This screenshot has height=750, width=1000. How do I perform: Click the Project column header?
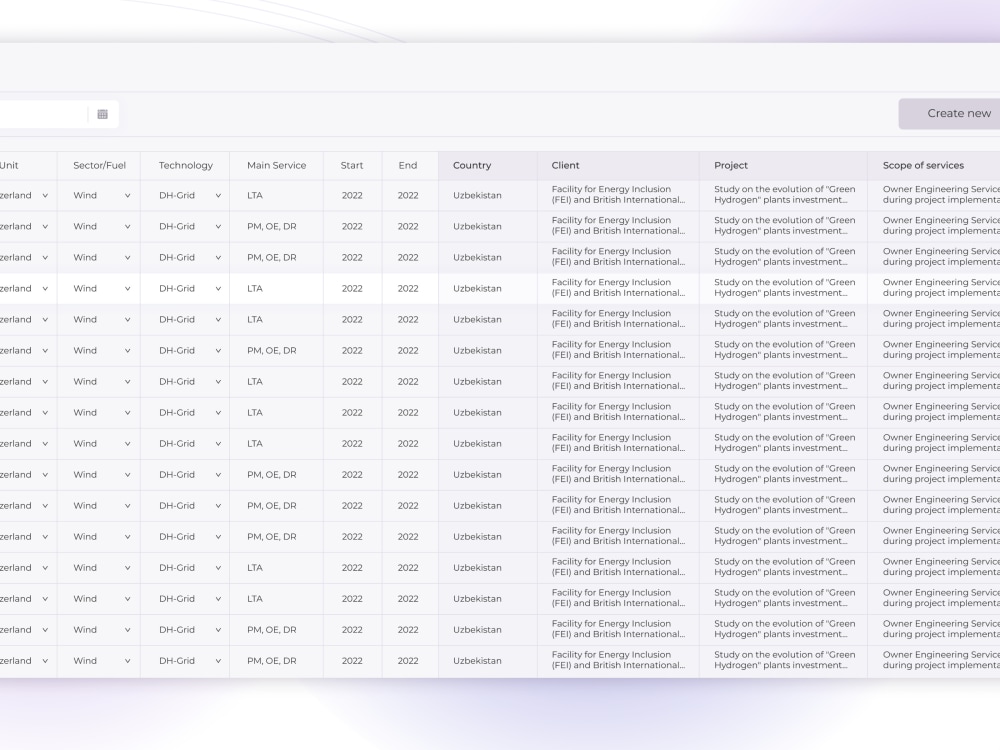(x=731, y=165)
